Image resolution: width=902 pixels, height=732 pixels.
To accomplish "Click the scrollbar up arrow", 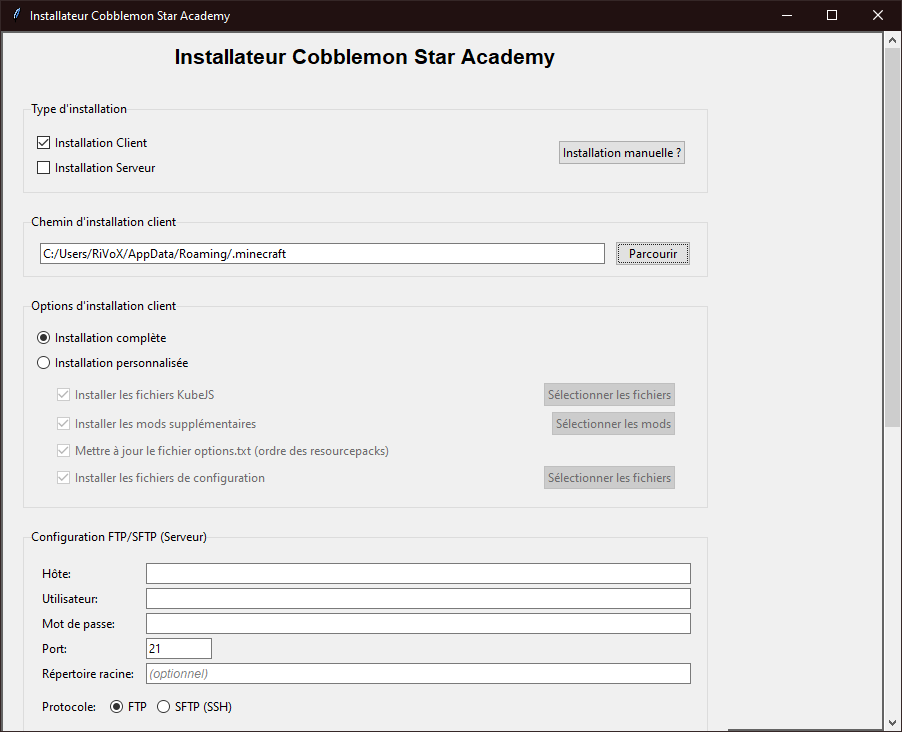I will click(892, 40).
